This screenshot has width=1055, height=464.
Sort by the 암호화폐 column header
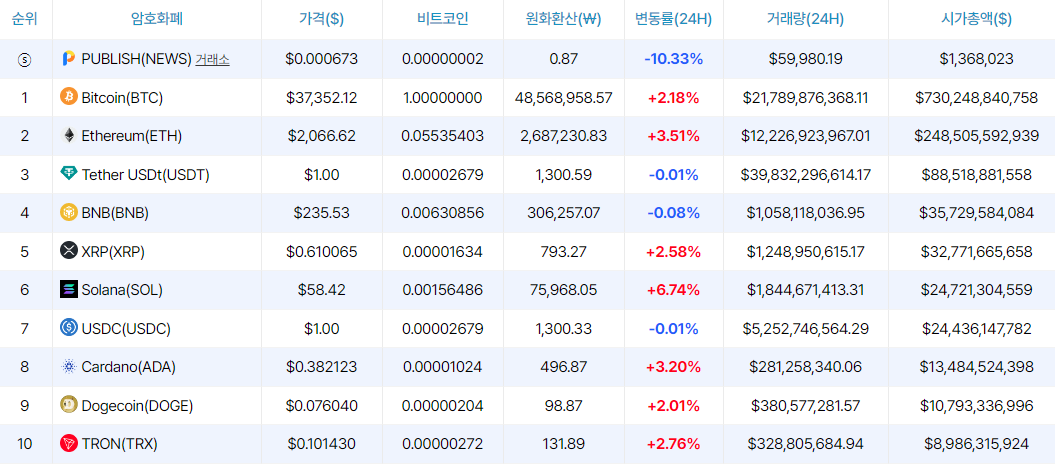(x=157, y=19)
